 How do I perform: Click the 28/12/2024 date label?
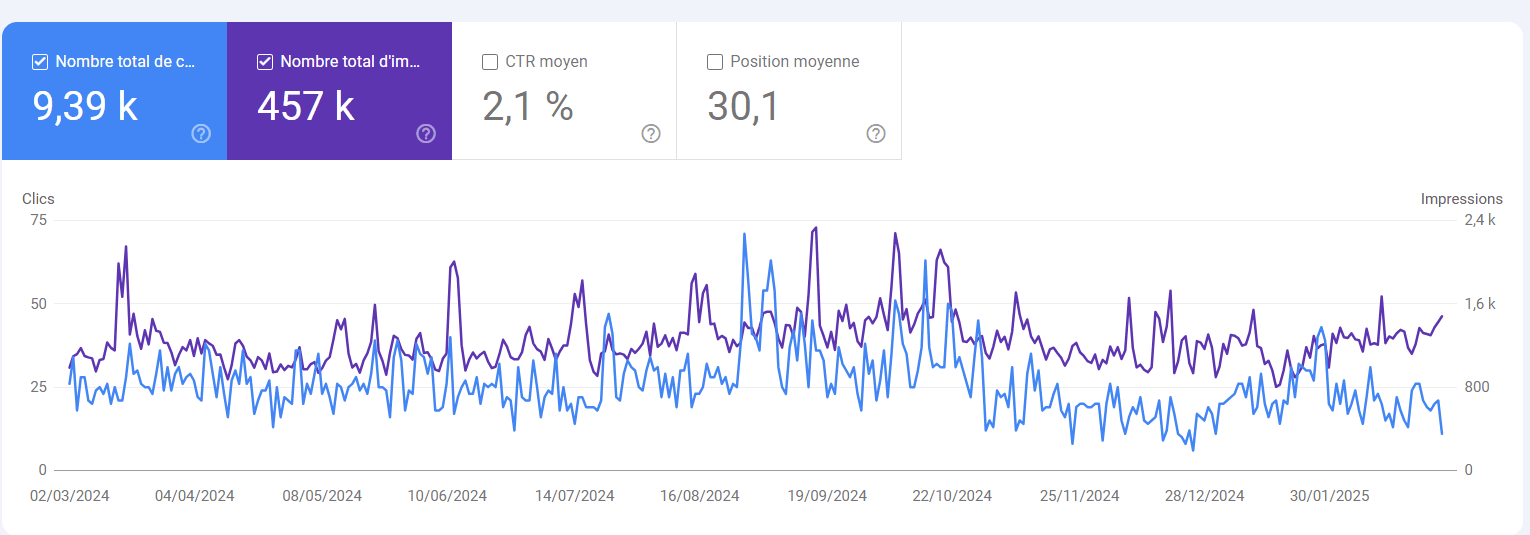1205,496
